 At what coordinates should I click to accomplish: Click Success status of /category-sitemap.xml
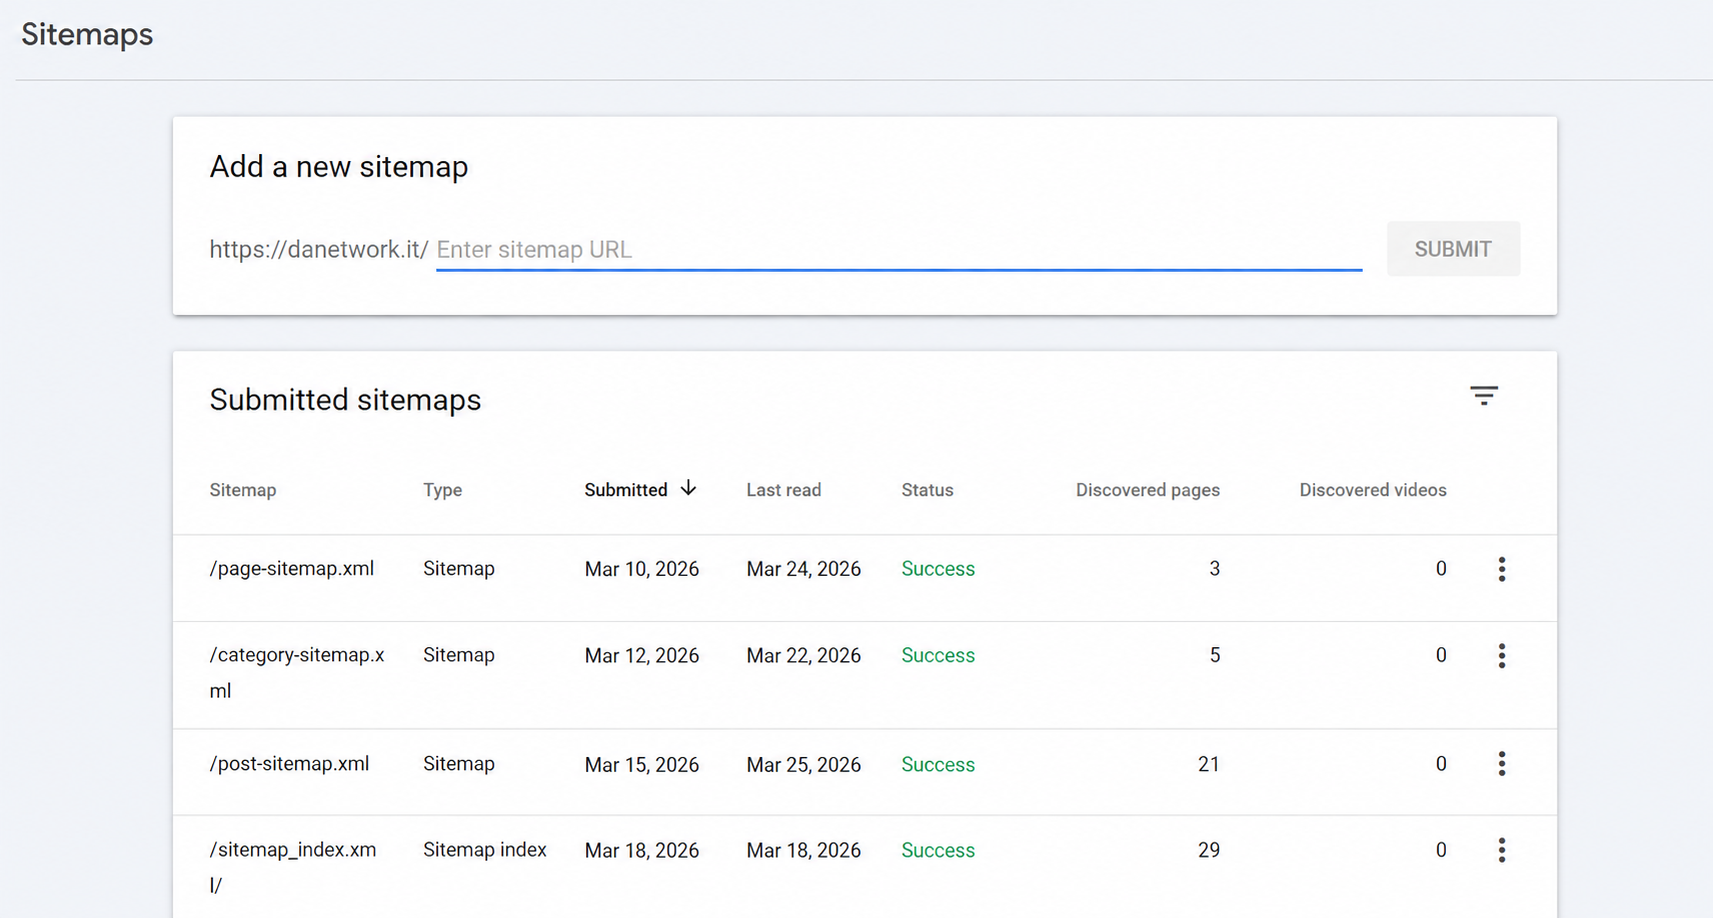click(938, 656)
